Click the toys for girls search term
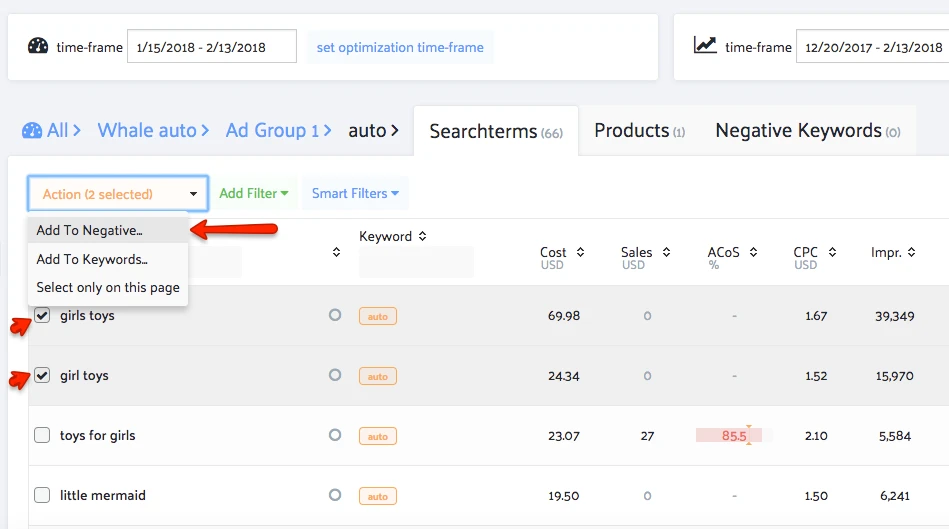Image resolution: width=949 pixels, height=529 pixels. pyautogui.click(x=97, y=435)
